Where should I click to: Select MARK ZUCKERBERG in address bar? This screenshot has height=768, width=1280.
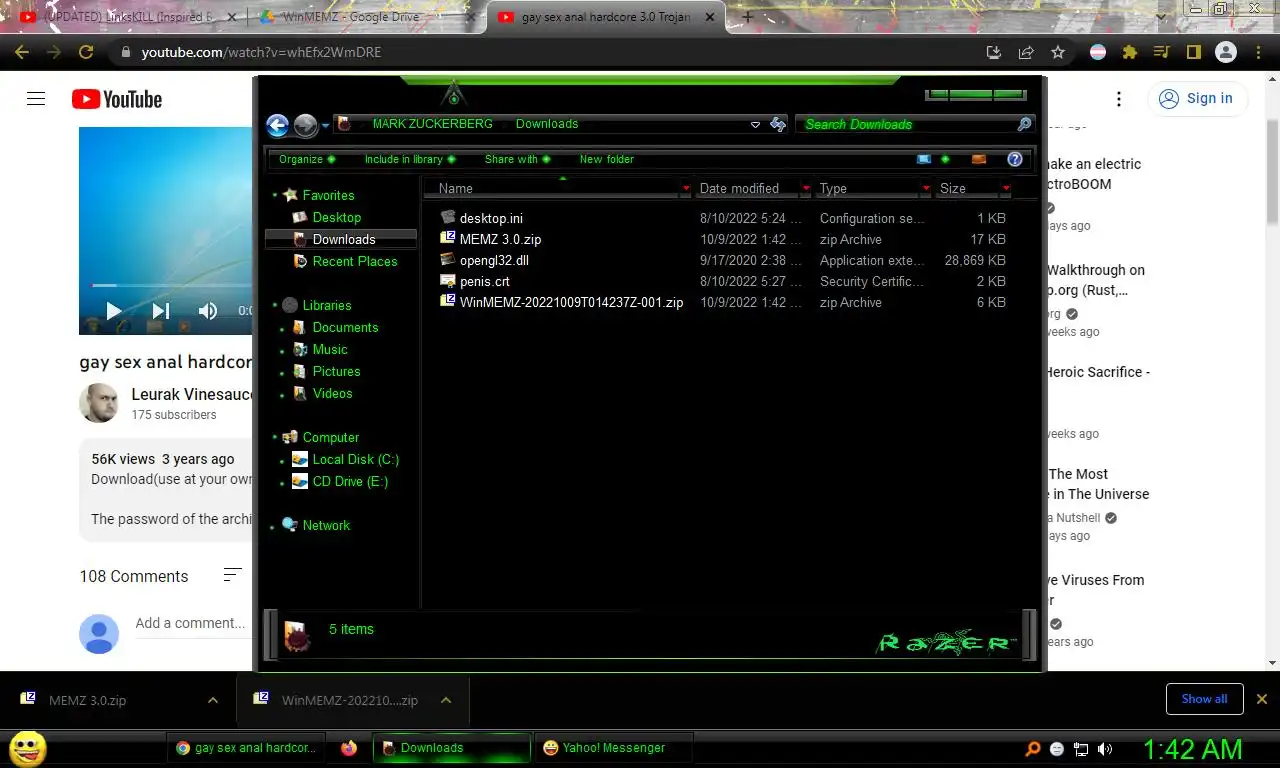pos(432,124)
